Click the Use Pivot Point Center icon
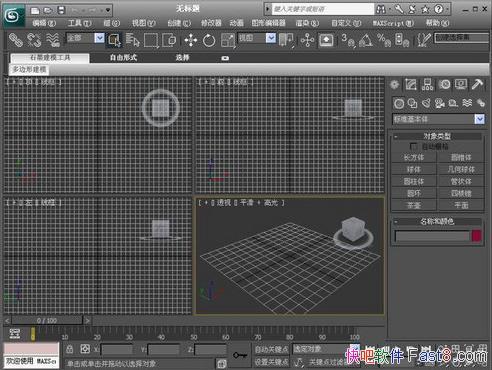Screen dimensions: 492x370 286,40
